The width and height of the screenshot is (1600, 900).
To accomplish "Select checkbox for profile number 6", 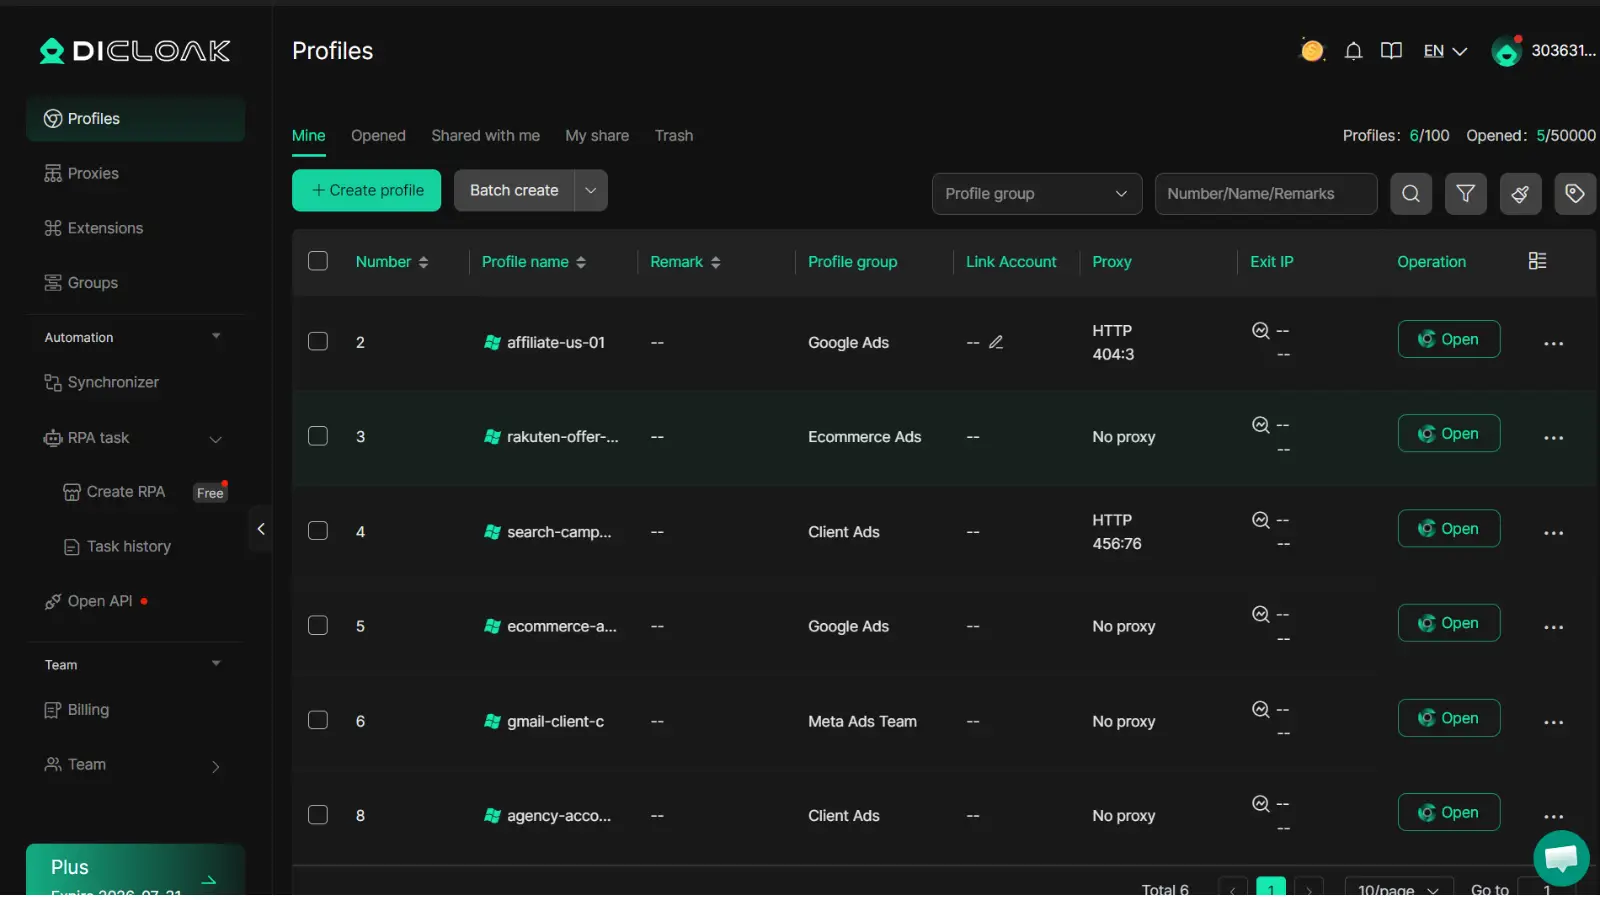I will pyautogui.click(x=318, y=720).
